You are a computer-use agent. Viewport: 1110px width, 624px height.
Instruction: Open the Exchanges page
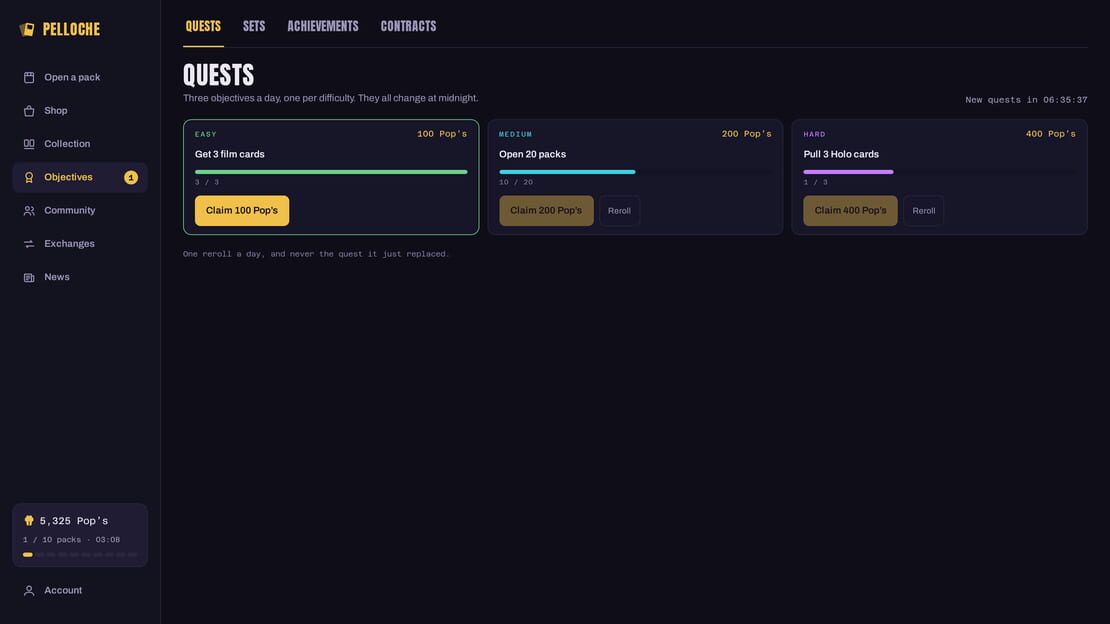coord(80,244)
